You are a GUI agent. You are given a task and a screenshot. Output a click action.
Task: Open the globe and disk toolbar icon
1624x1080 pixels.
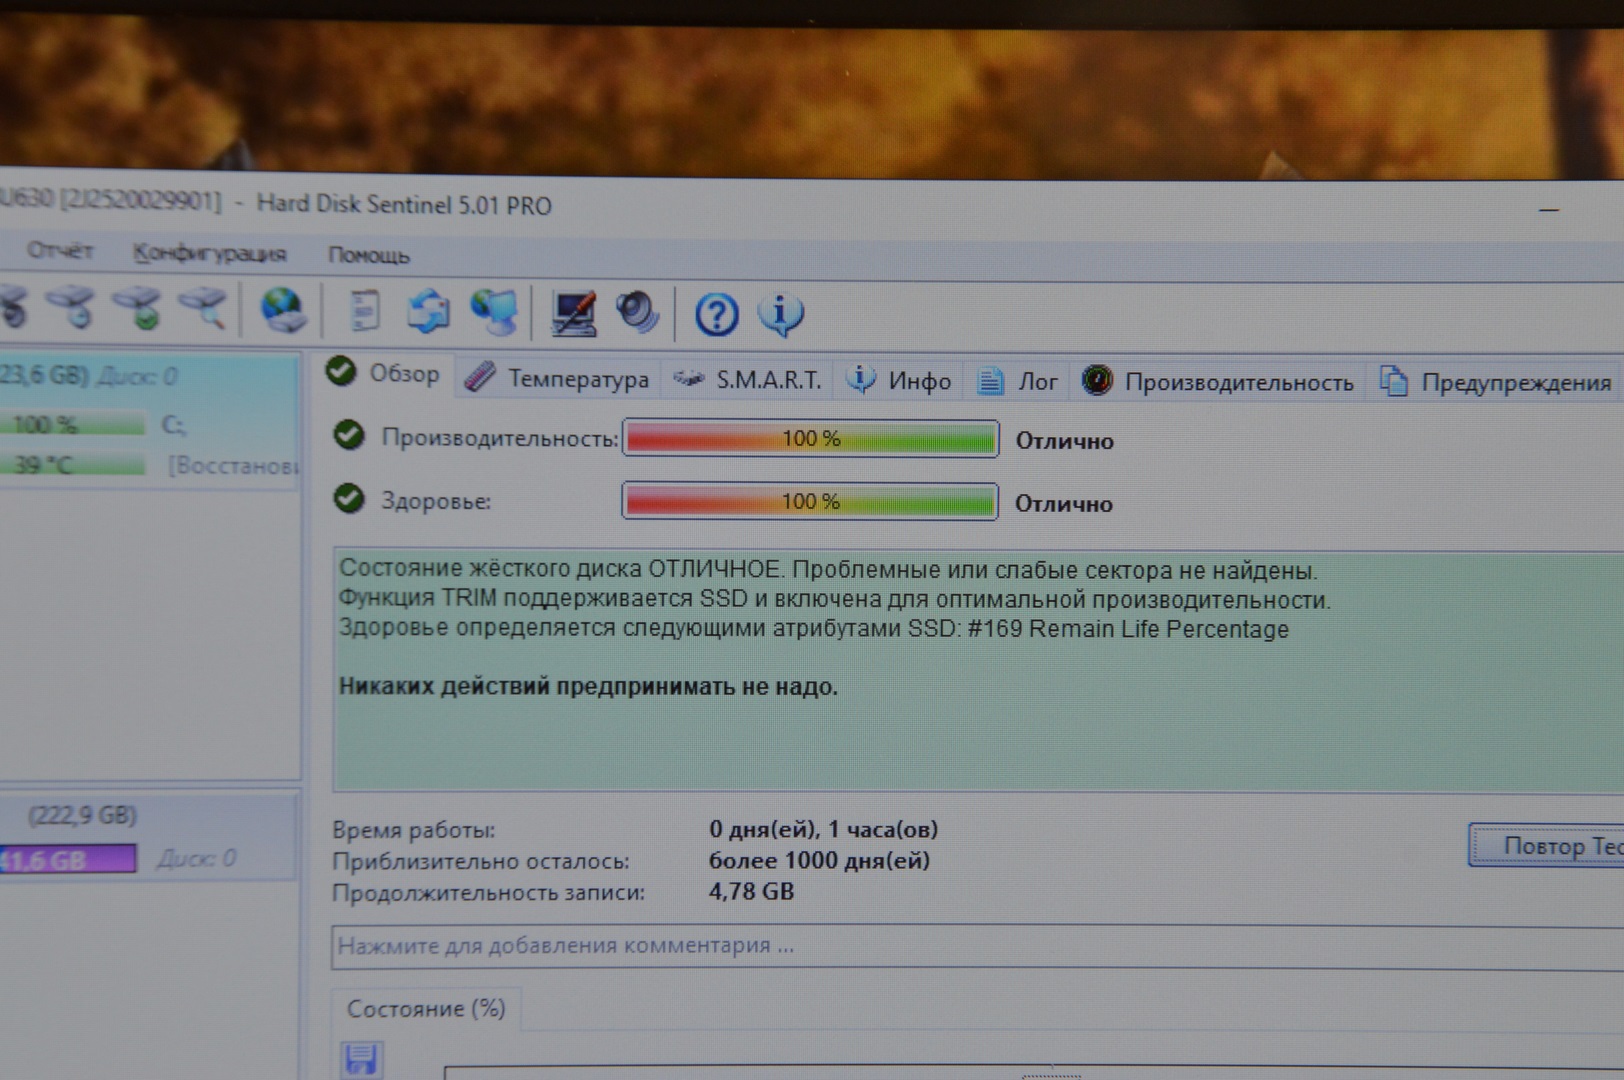pyautogui.click(x=283, y=309)
